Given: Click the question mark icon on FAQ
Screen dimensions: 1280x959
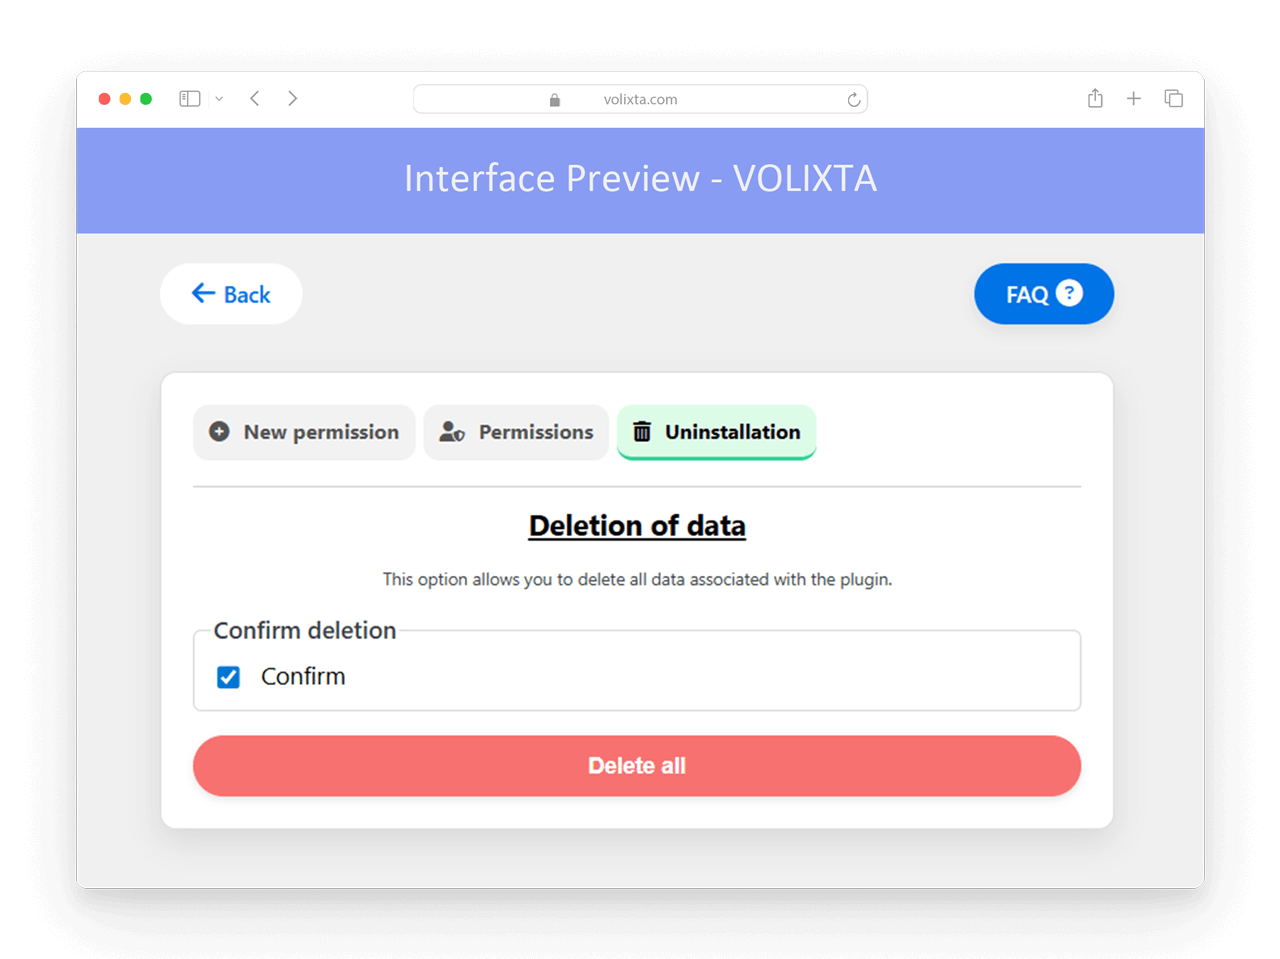Looking at the screenshot, I should coord(1069,293).
